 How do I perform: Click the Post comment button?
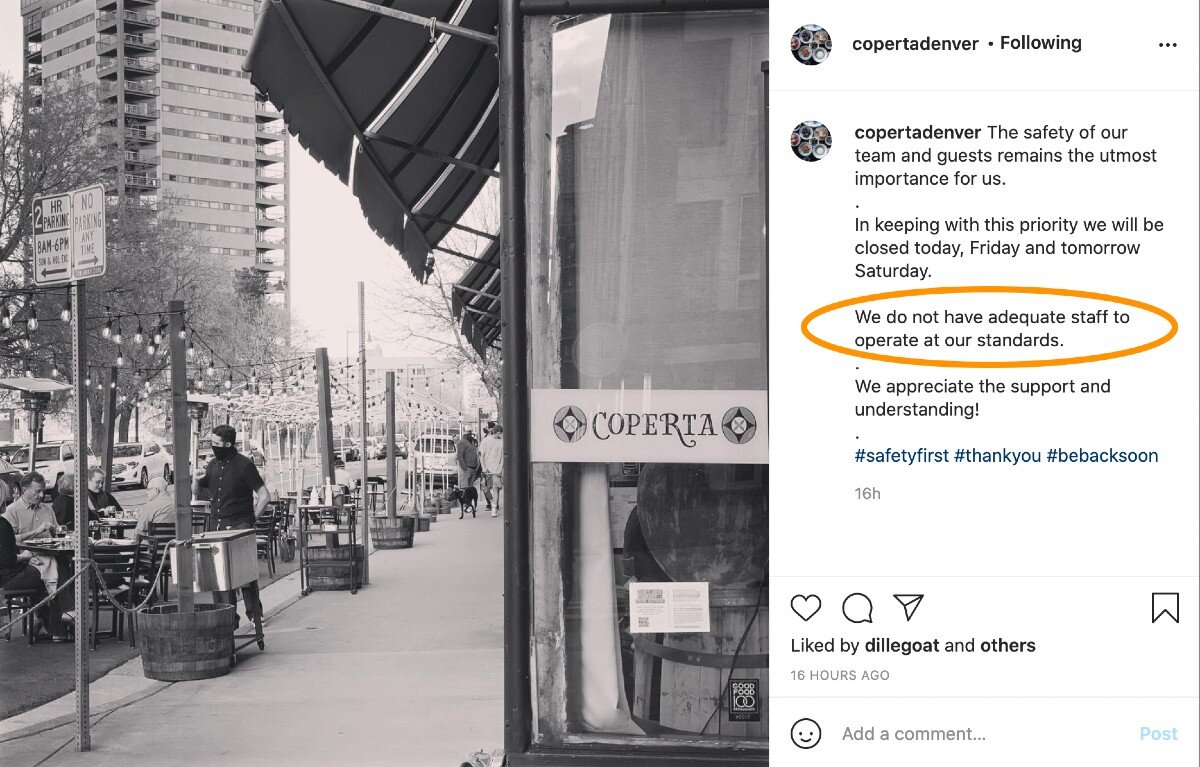click(1158, 734)
